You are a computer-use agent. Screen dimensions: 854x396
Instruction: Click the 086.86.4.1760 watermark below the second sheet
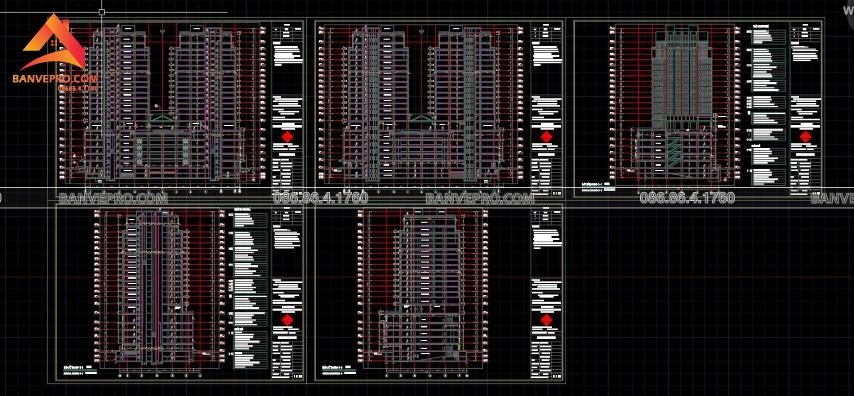(320, 198)
